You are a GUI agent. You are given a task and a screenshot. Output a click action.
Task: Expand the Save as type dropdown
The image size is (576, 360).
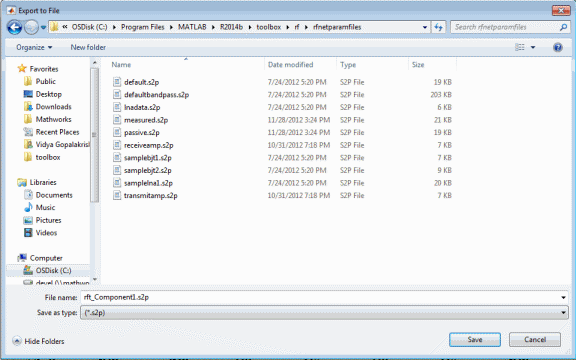point(324,313)
